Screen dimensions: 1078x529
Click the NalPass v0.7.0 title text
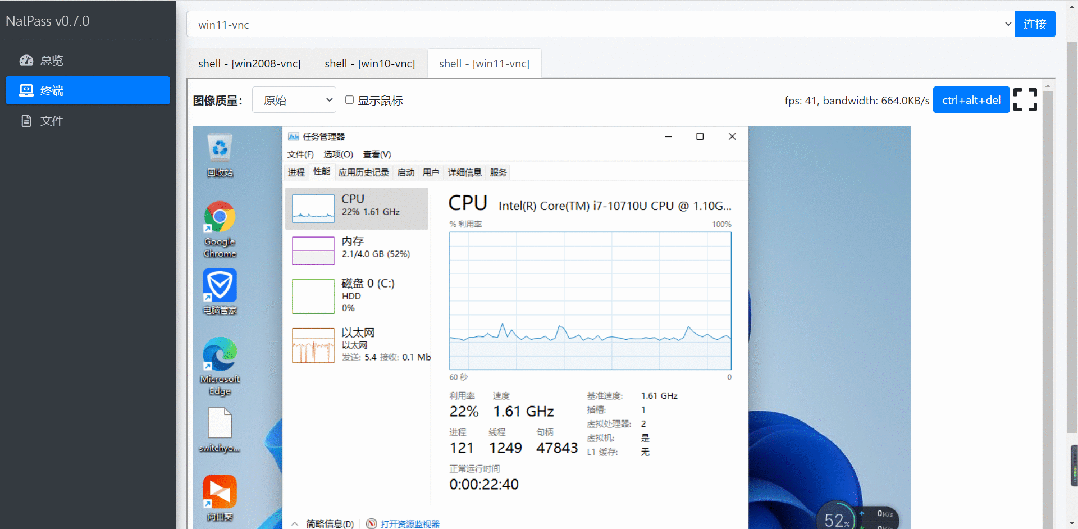tap(47, 21)
